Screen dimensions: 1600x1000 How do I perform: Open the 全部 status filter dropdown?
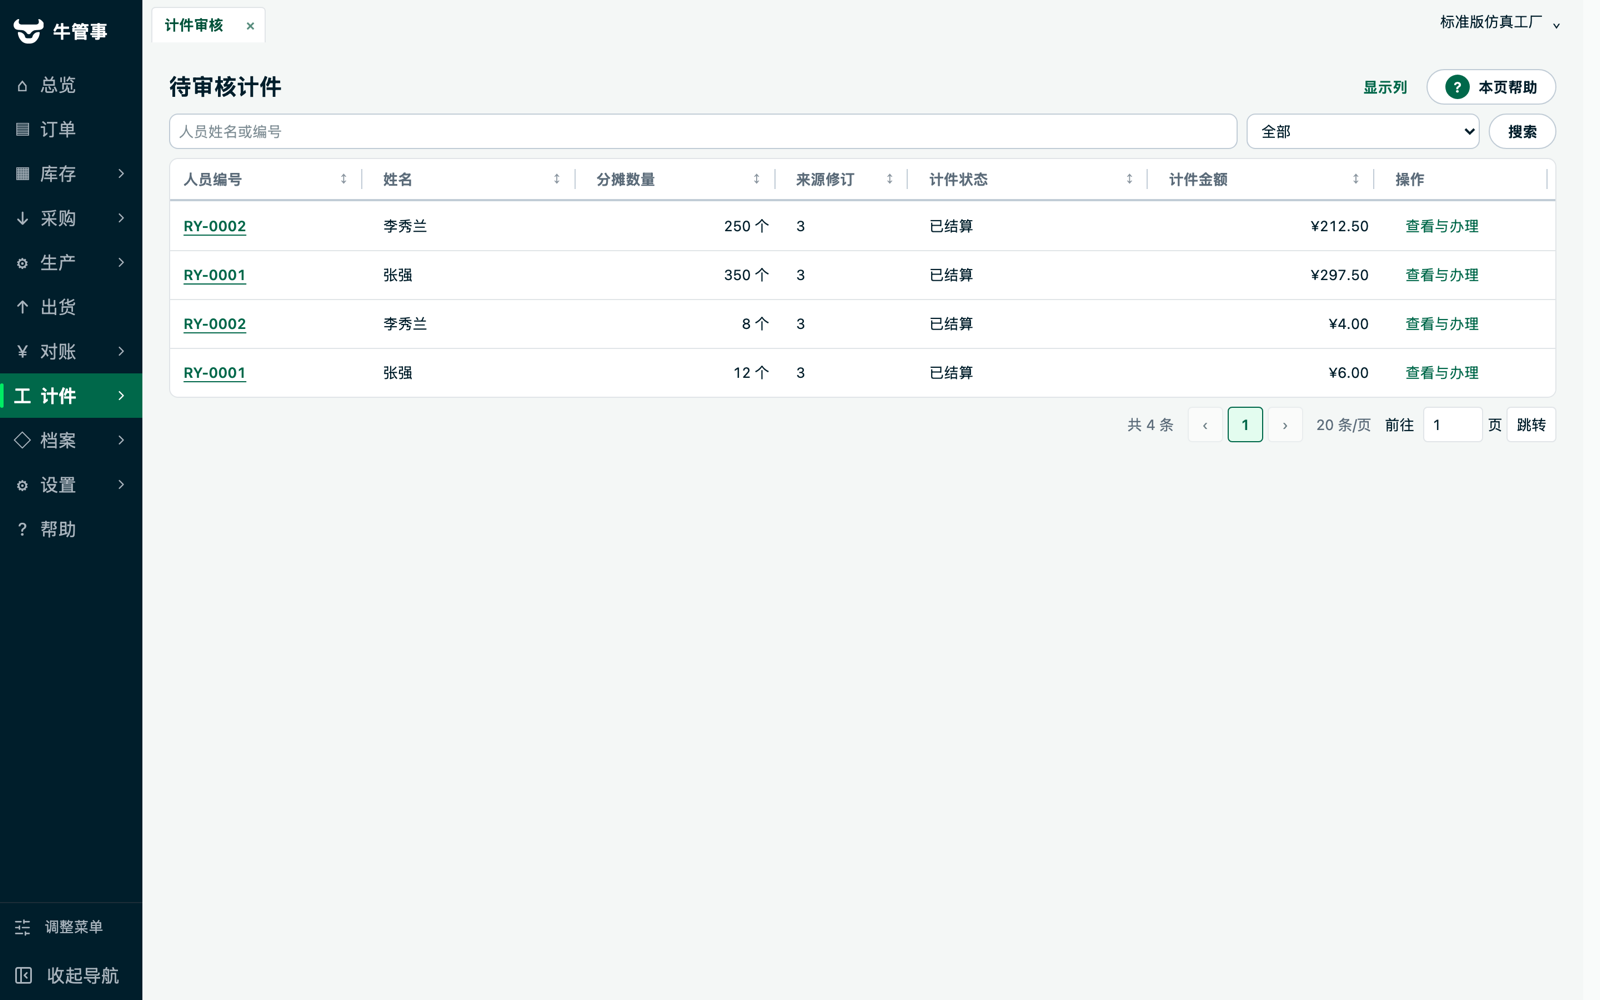pyautogui.click(x=1363, y=131)
